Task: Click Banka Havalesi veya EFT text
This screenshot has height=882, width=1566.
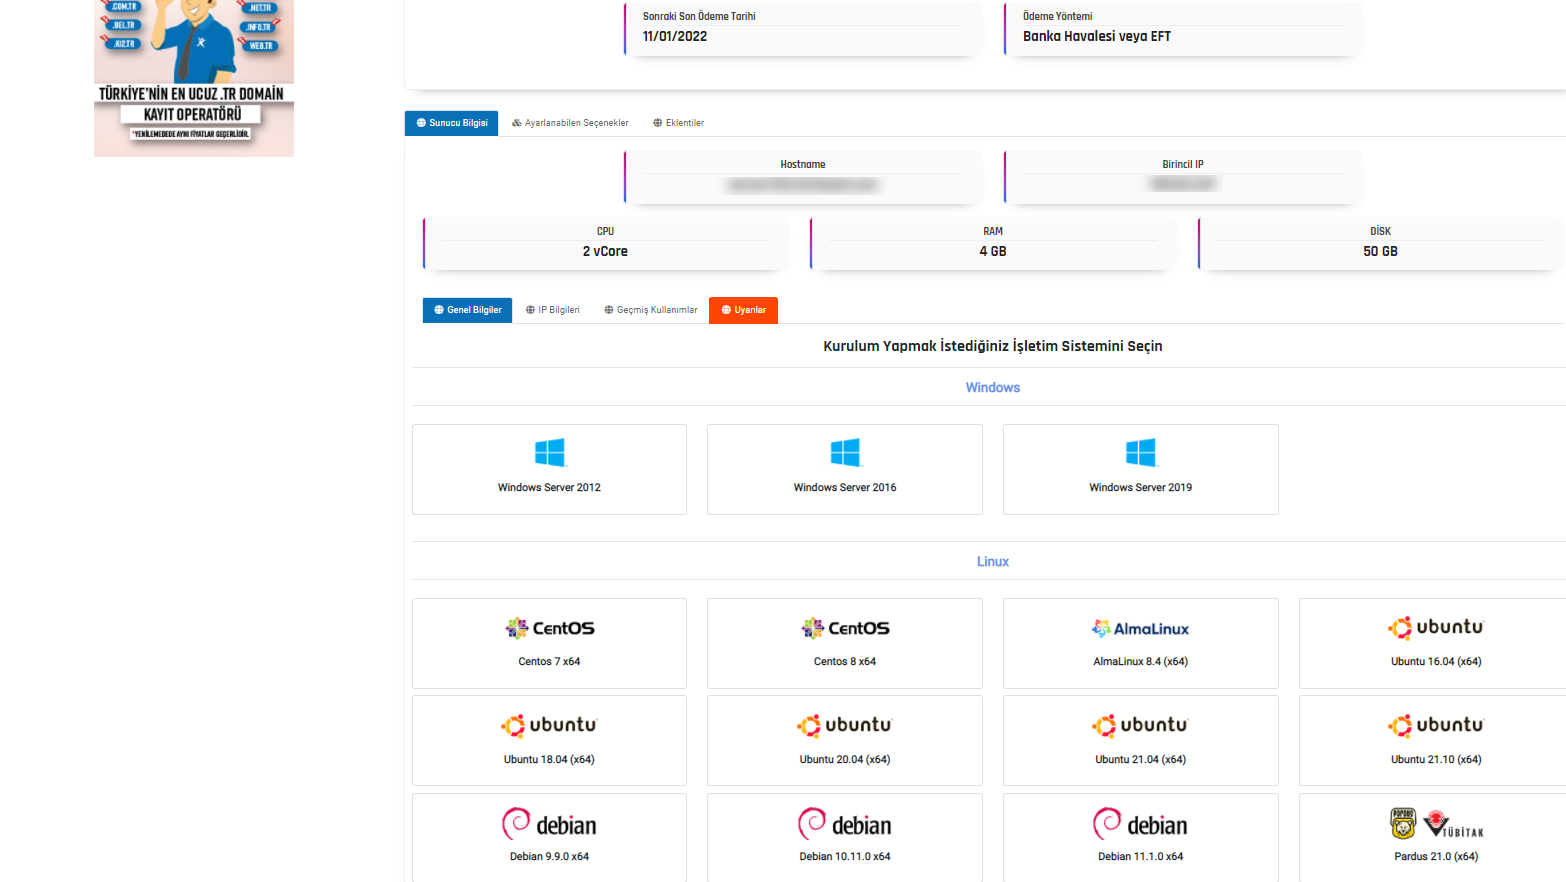Action: (1097, 37)
